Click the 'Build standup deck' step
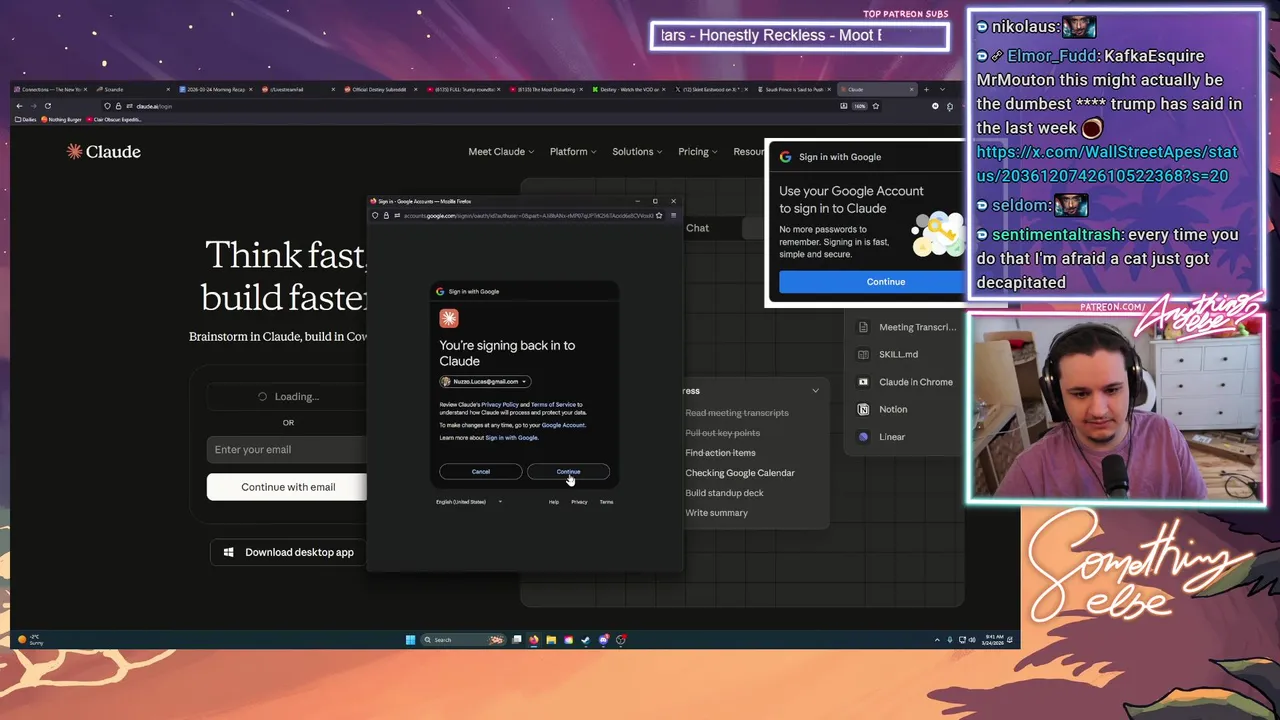 724,493
